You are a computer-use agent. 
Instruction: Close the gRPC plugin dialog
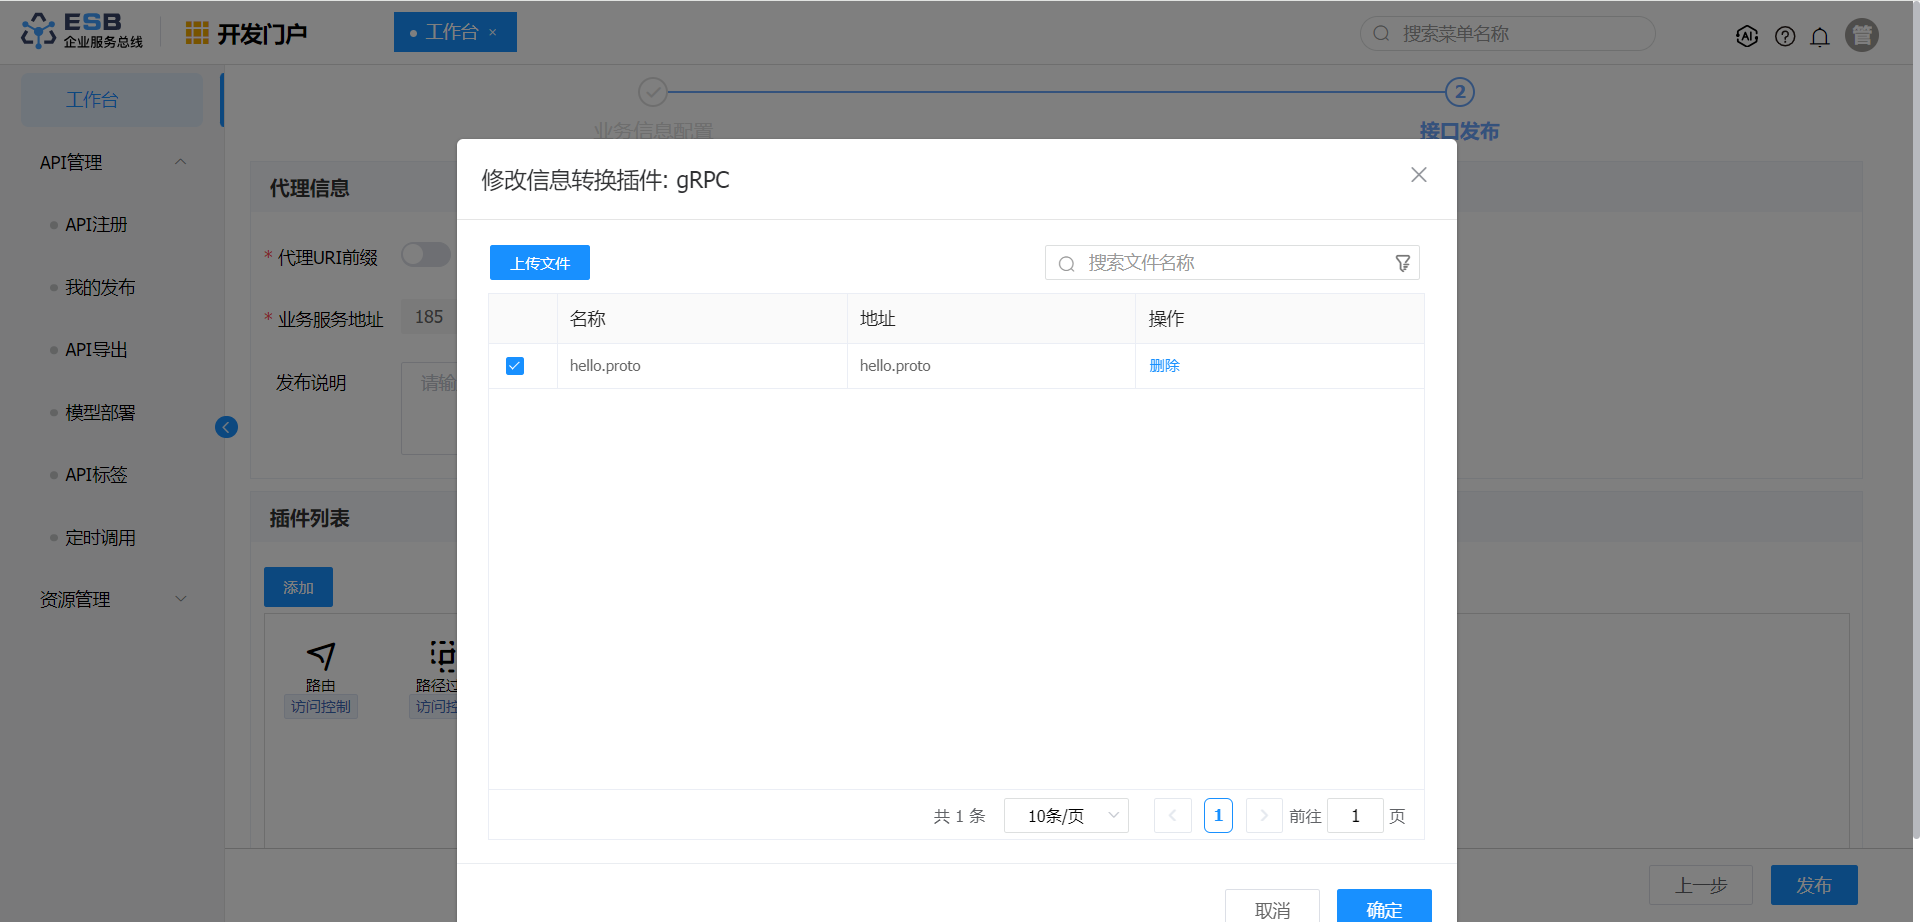[x=1418, y=175]
